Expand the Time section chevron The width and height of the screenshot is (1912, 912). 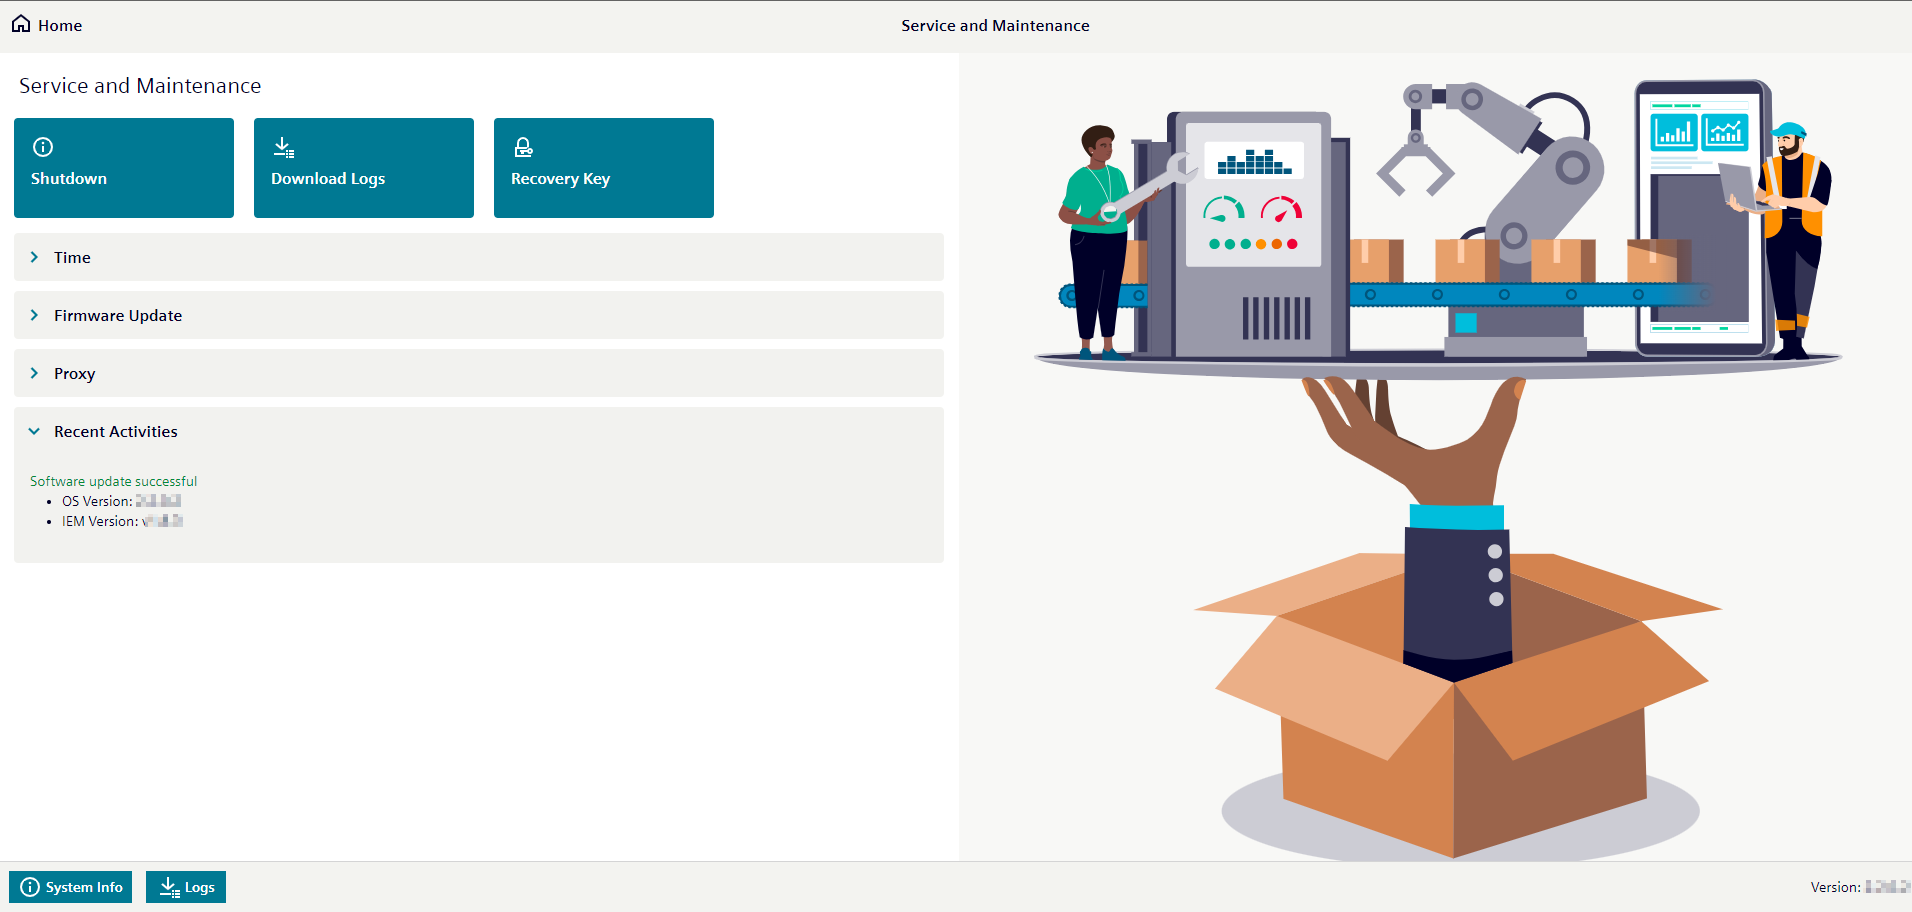tap(34, 257)
